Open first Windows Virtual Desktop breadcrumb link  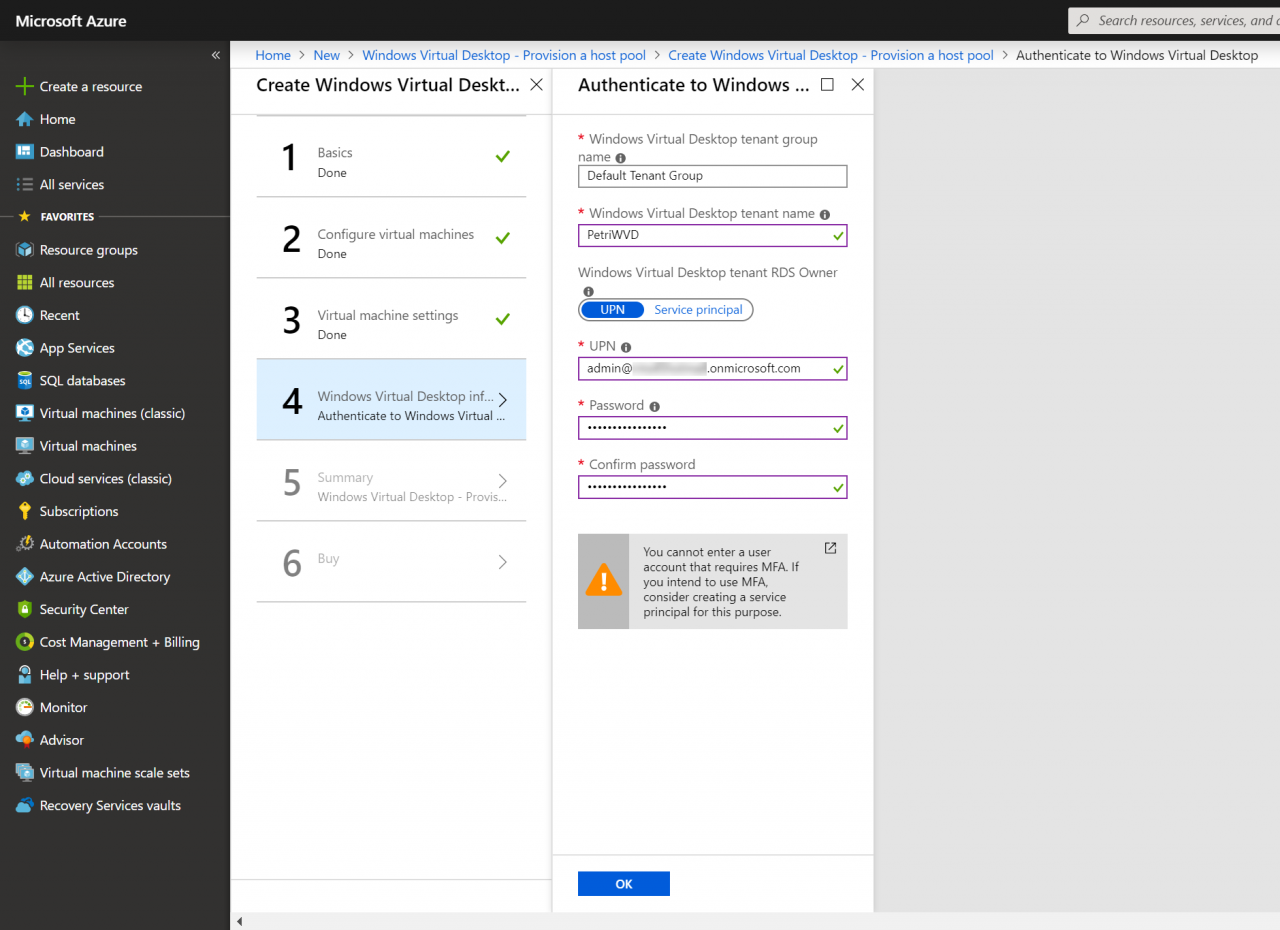(x=504, y=56)
